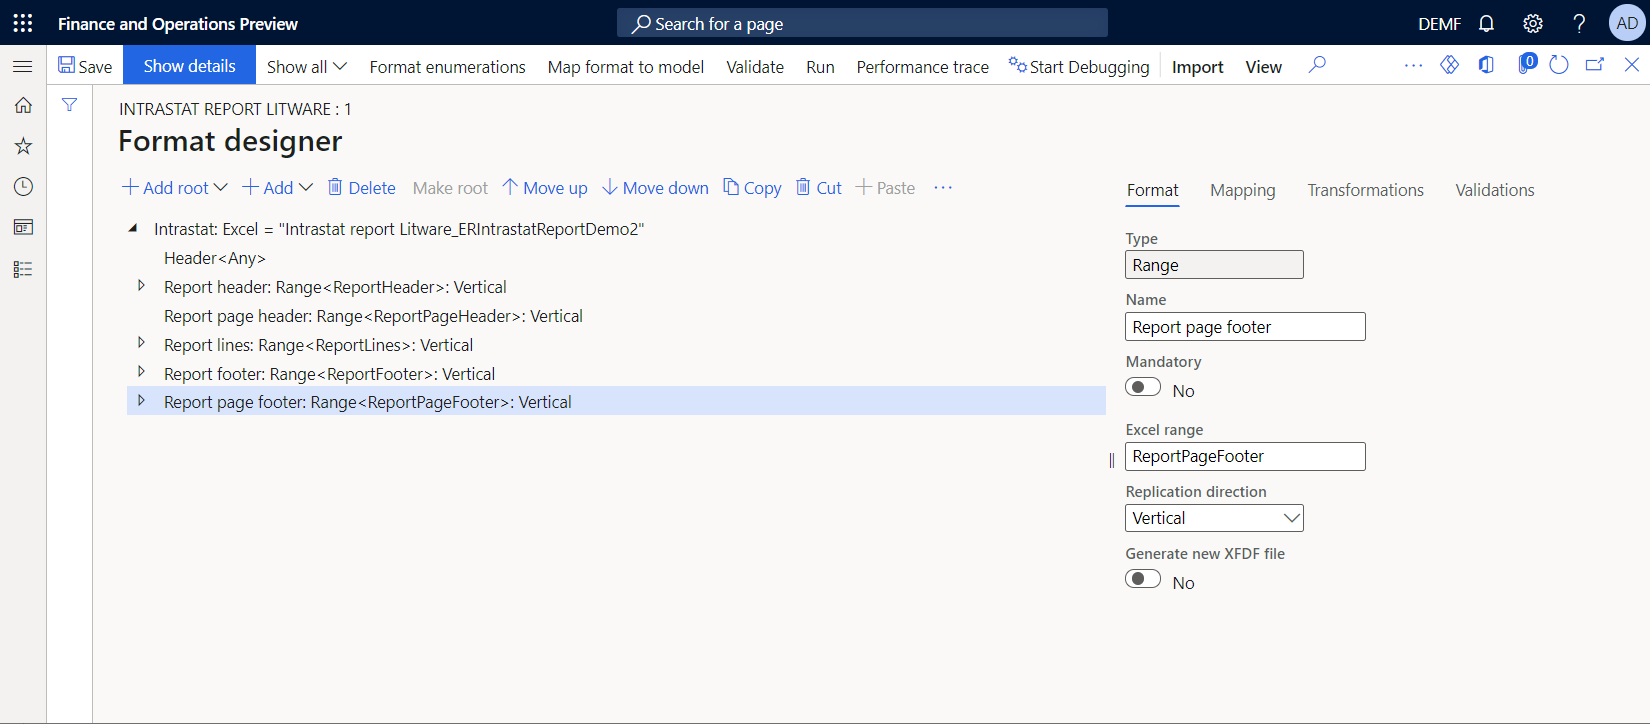Screen dimensions: 1650x724
Task: Open in Office icon
Action: 1487,65
